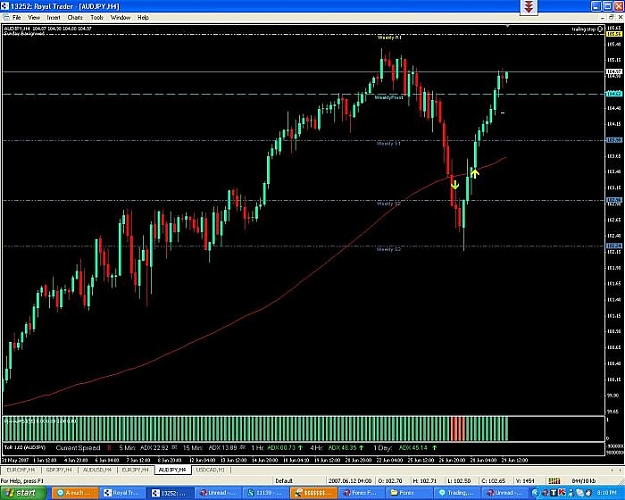Switch to the EURCHF,H4 chart tab

pyautogui.click(x=21, y=470)
